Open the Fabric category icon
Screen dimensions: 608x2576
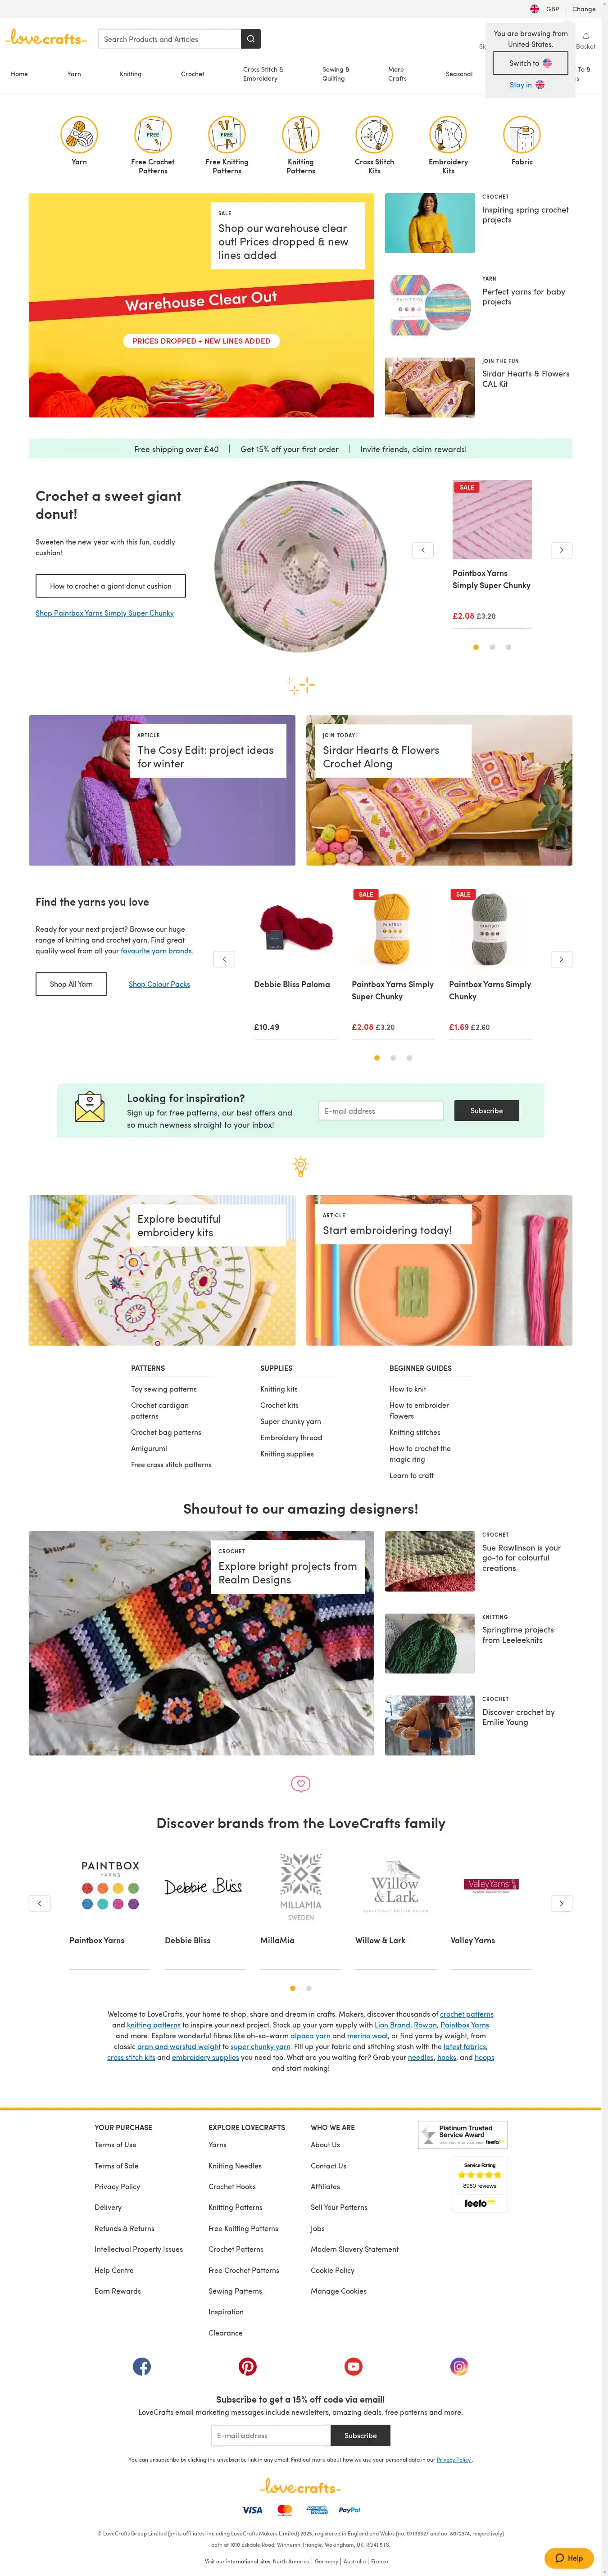click(522, 134)
